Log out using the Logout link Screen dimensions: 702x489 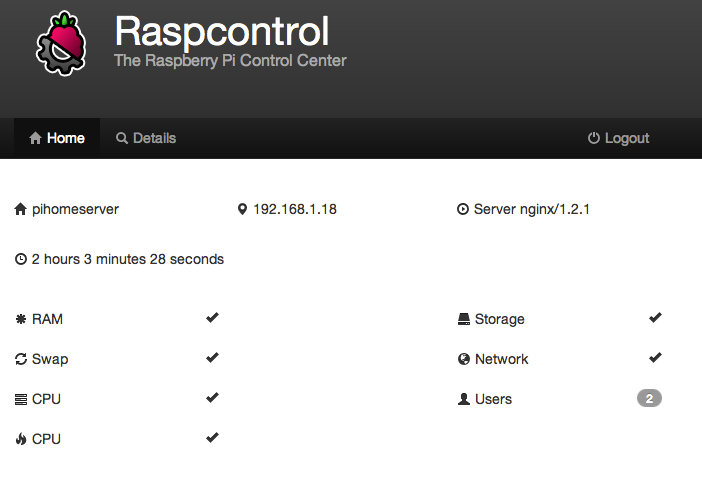[618, 138]
